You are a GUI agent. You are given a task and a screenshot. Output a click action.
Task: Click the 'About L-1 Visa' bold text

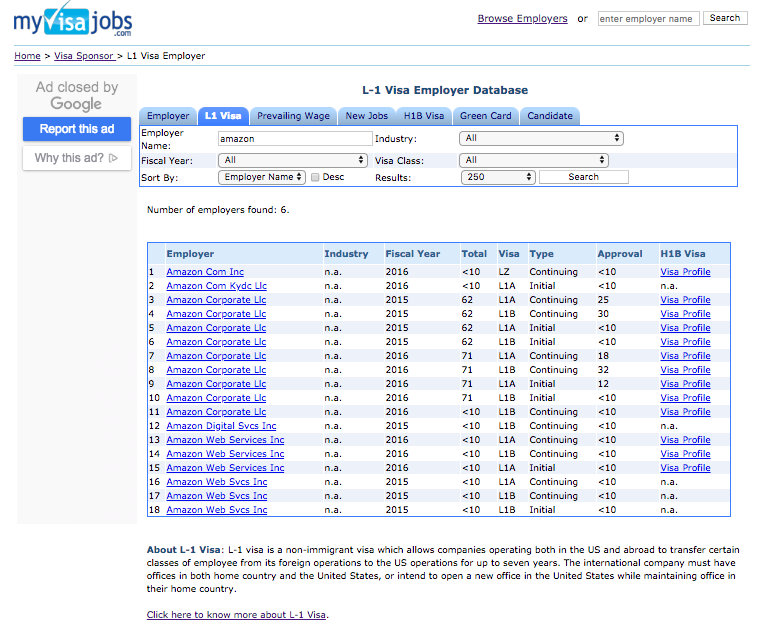coord(183,550)
